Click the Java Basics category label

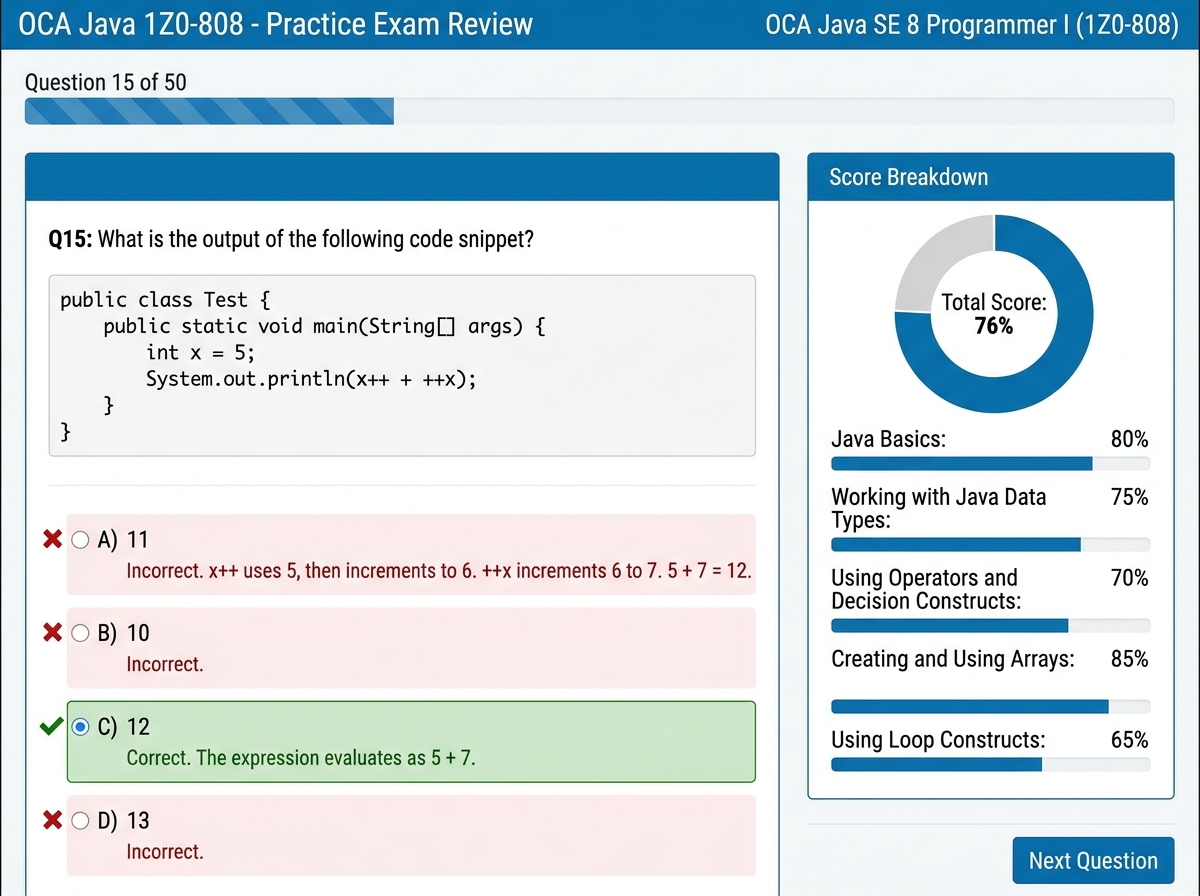pyautogui.click(x=889, y=439)
